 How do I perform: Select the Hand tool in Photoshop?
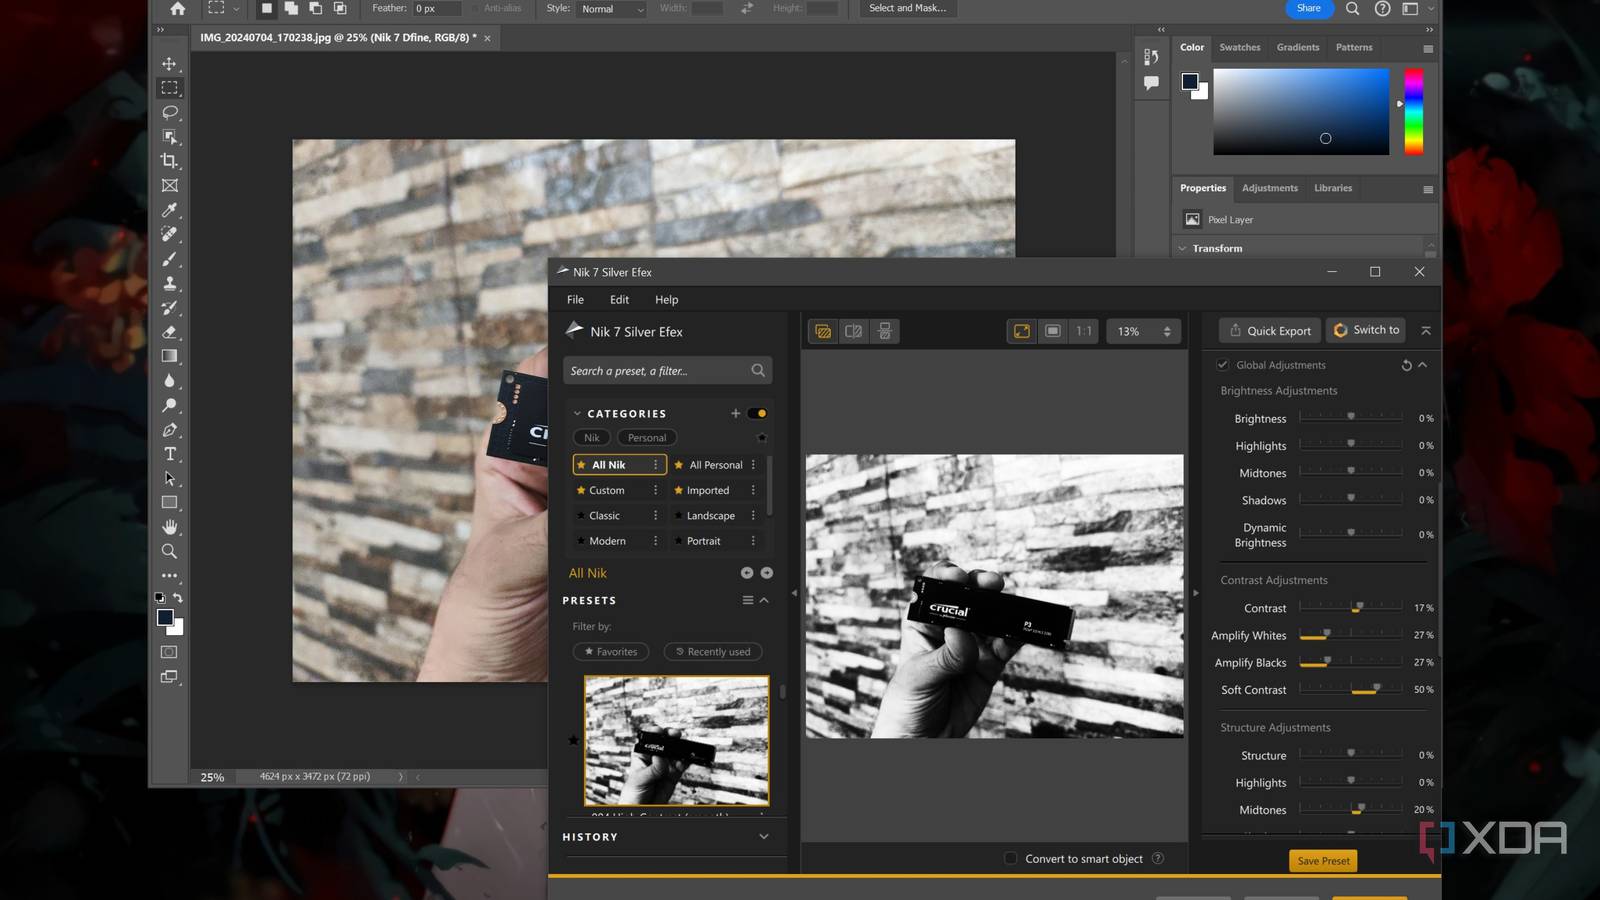[169, 527]
